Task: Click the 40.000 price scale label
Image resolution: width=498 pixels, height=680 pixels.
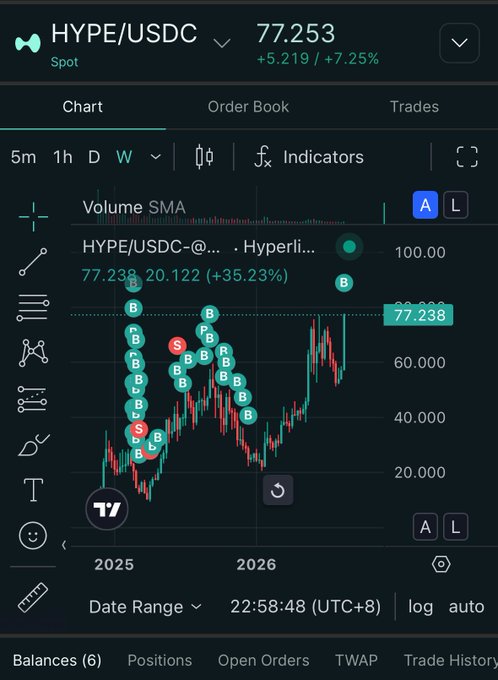Action: (420, 418)
